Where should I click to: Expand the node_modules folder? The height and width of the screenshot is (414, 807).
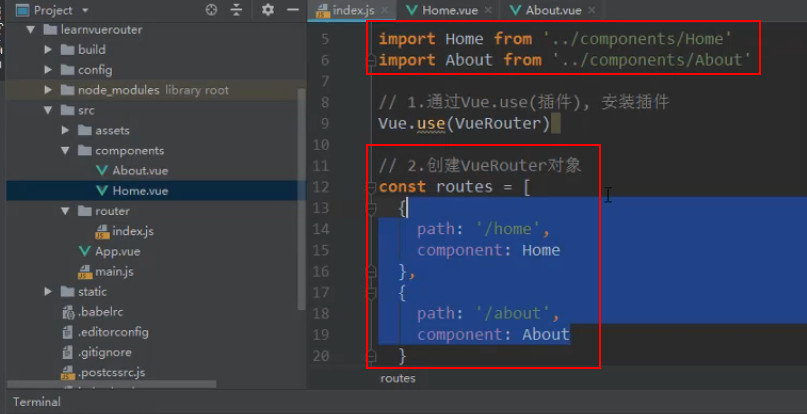(48, 90)
